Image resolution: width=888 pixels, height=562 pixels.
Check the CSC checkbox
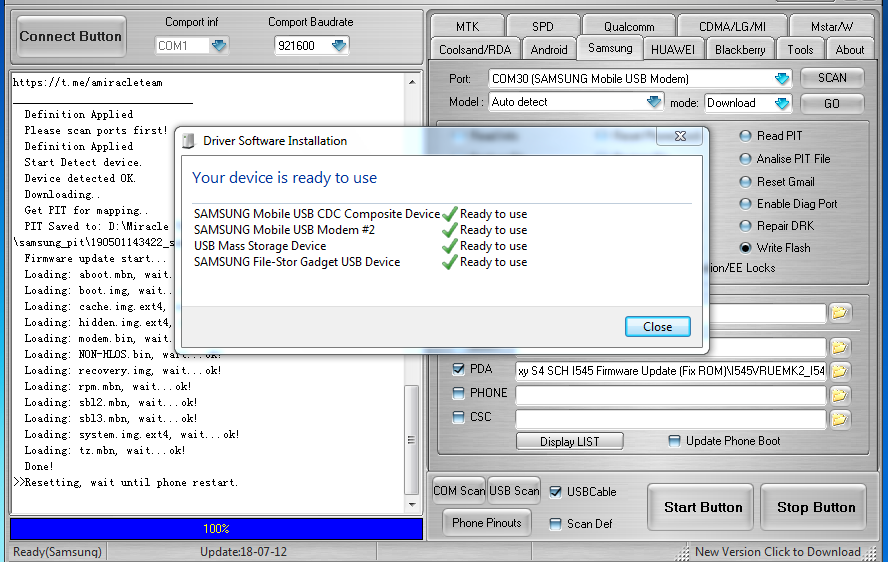coord(459,417)
